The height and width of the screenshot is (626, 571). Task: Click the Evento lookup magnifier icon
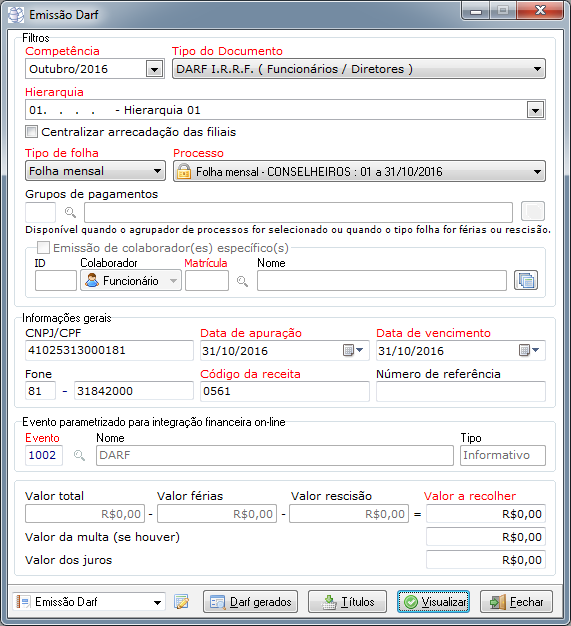[x=79, y=456]
